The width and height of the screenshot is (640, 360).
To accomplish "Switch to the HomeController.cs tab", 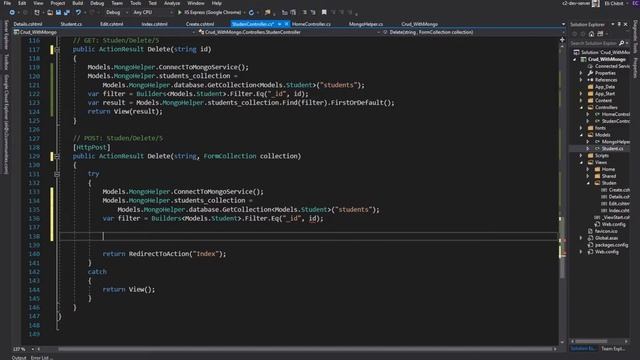I will 311,24.
